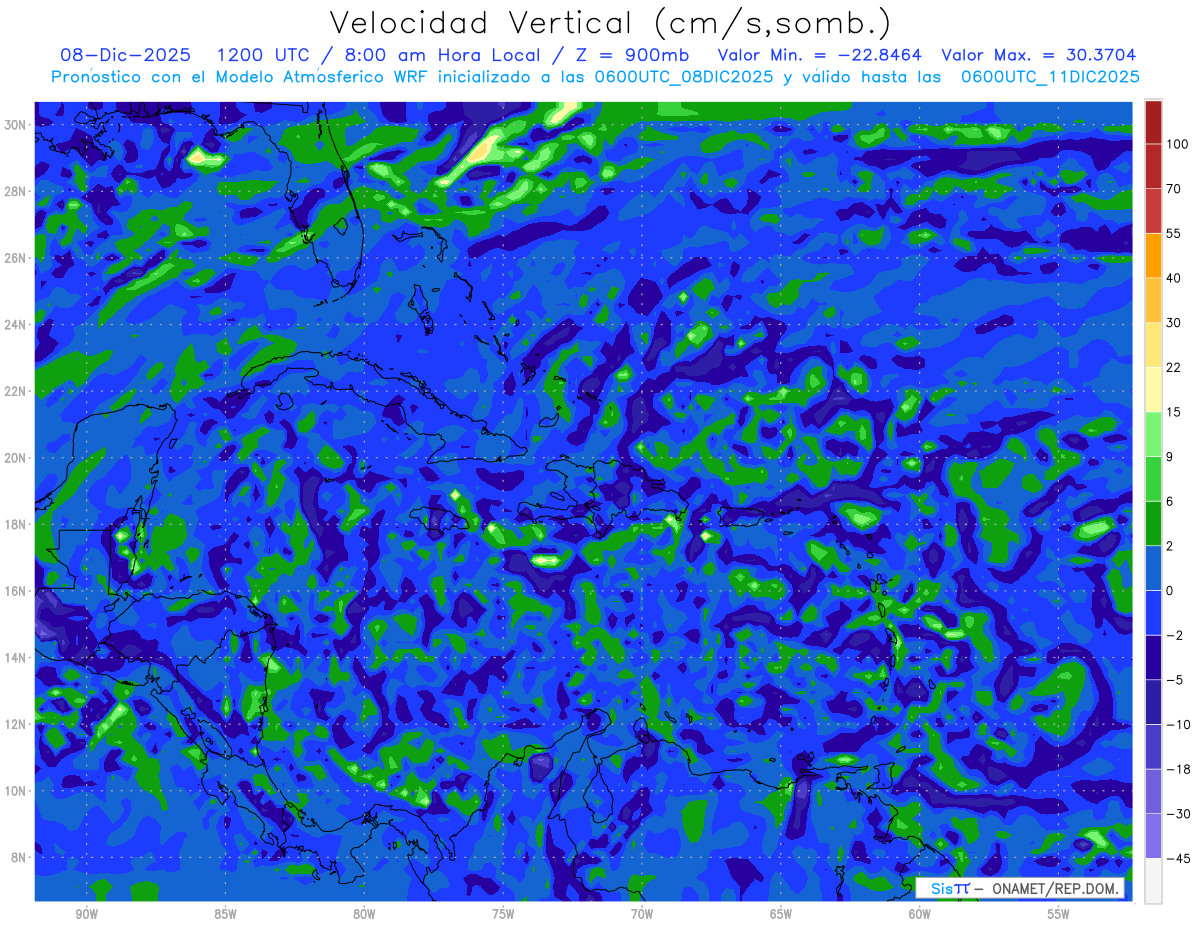The height and width of the screenshot is (927, 1200).
Task: Click the 14N latitude label
Action: click(x=17, y=658)
